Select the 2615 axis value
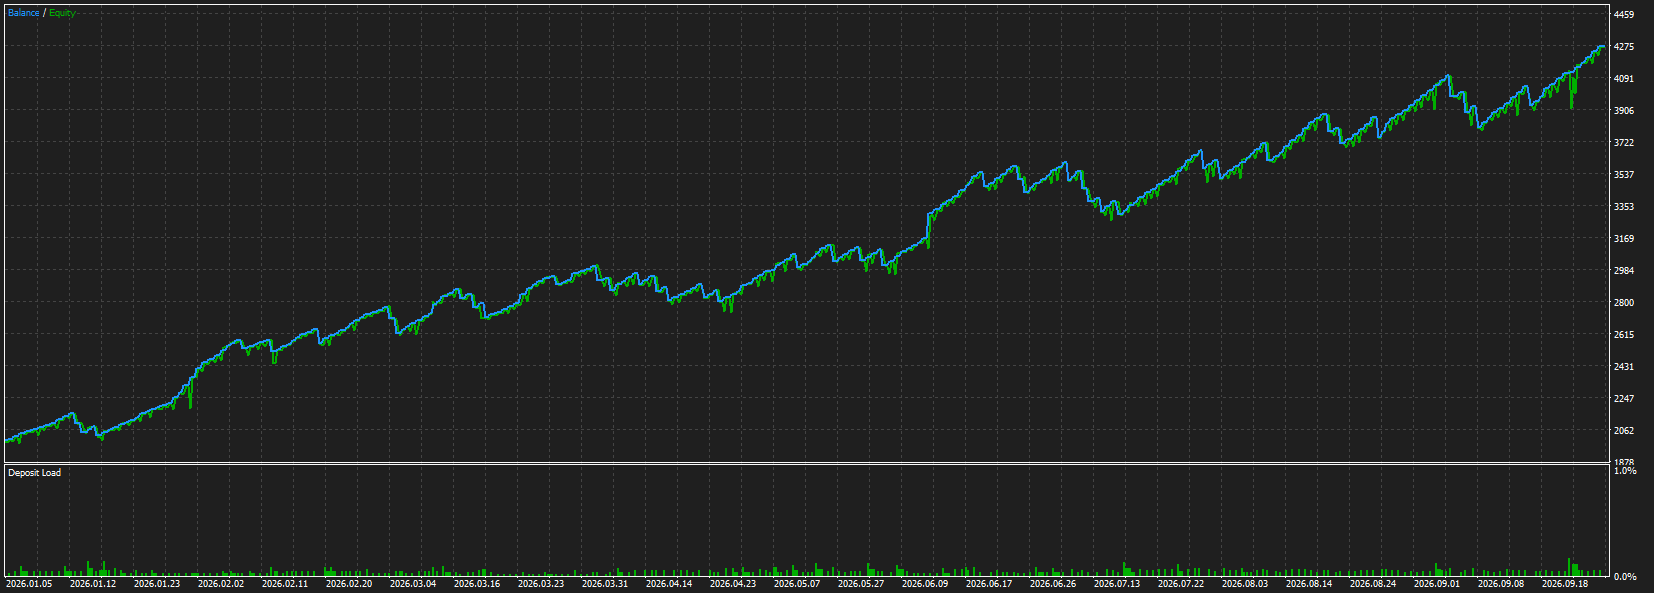This screenshot has width=1654, height=593. click(x=1624, y=335)
